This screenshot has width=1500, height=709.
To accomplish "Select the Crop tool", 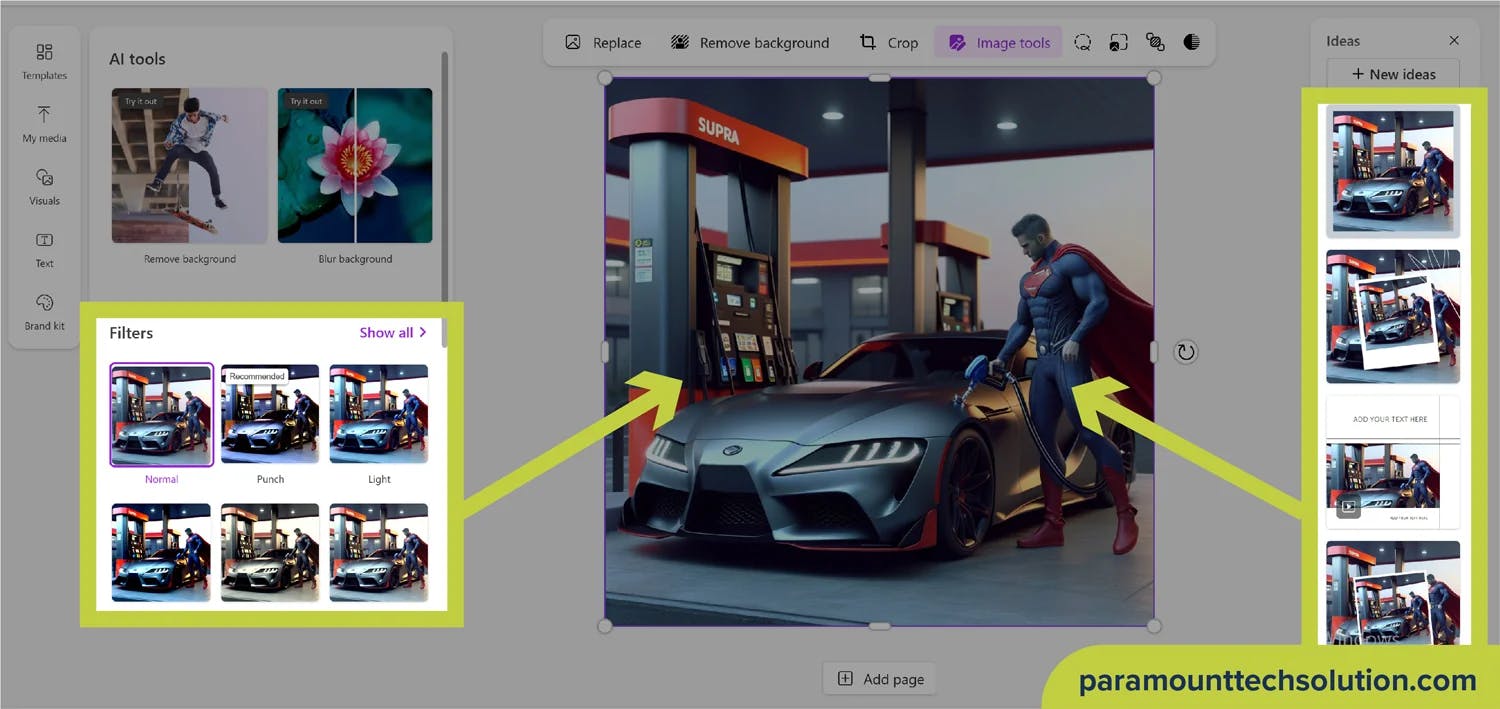I will coord(889,42).
